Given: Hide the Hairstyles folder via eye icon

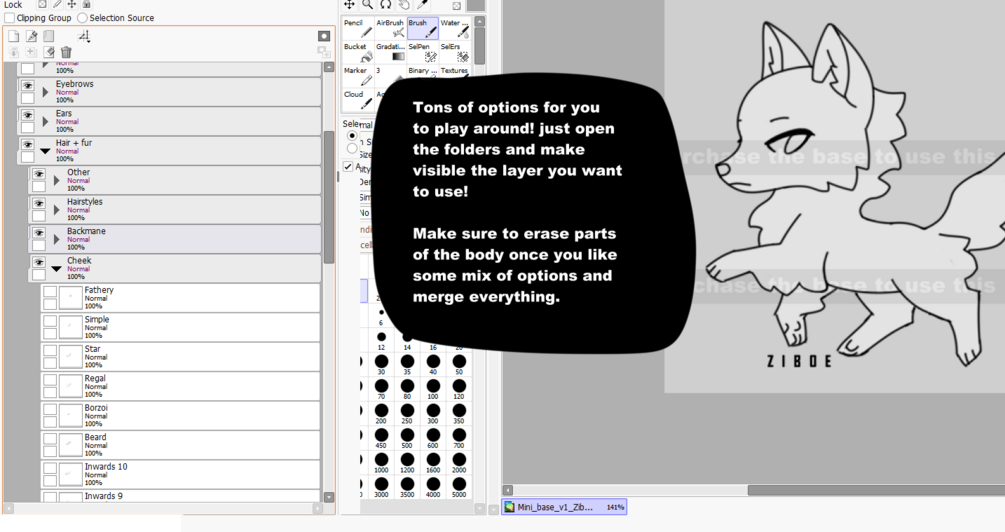Looking at the screenshot, I should [x=39, y=203].
